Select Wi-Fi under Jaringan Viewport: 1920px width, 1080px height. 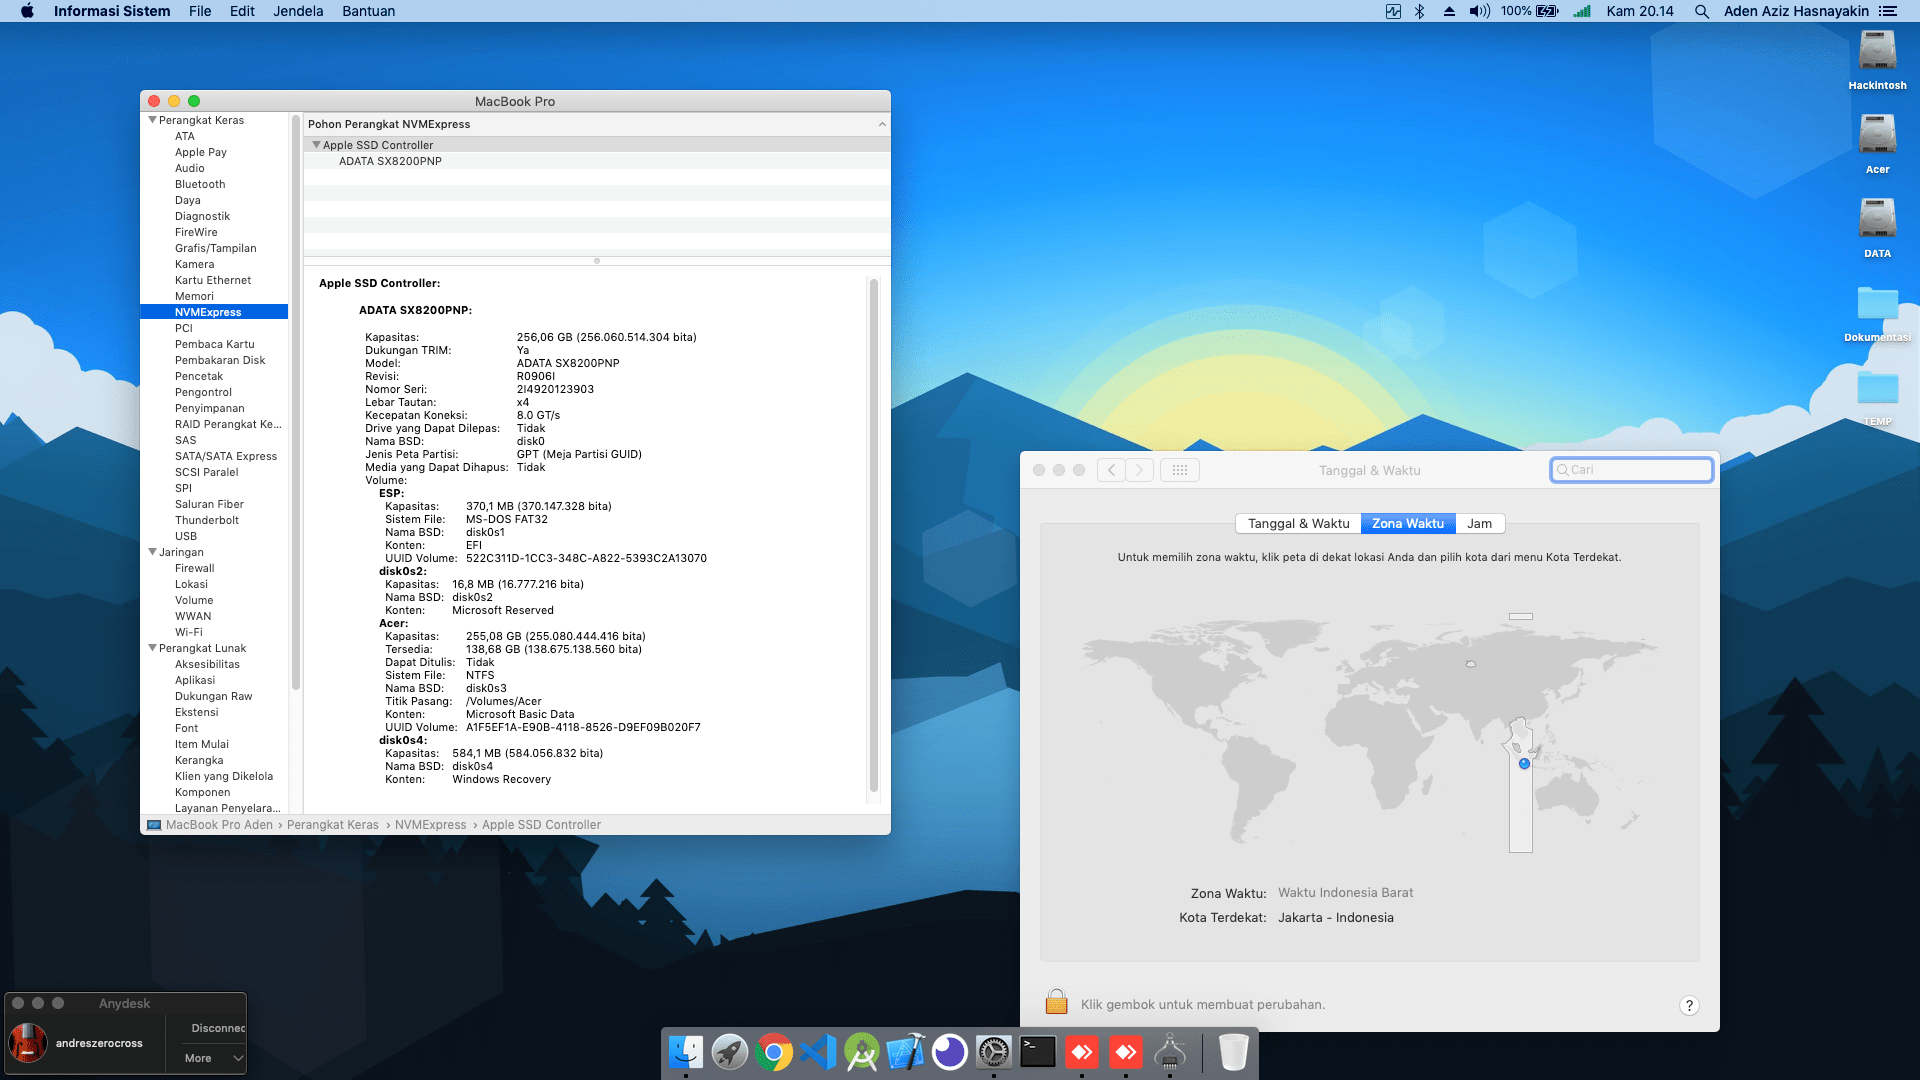click(189, 632)
